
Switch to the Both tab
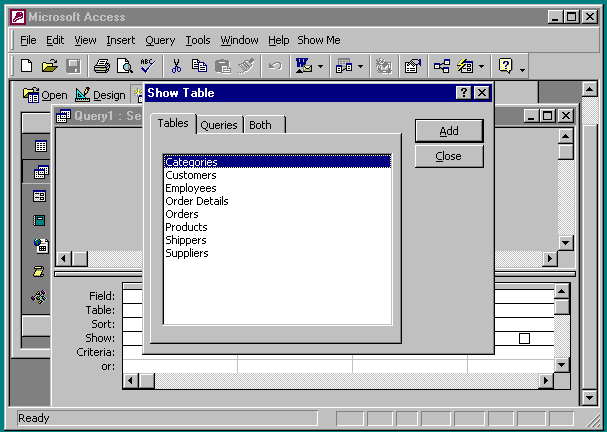click(264, 125)
